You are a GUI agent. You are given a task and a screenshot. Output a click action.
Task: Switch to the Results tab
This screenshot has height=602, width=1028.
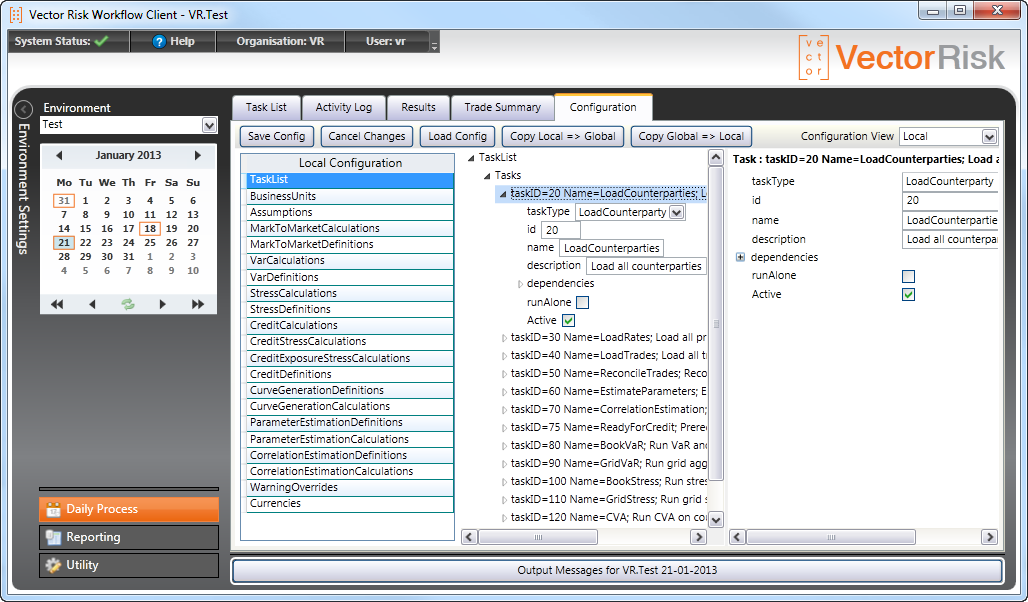(418, 108)
